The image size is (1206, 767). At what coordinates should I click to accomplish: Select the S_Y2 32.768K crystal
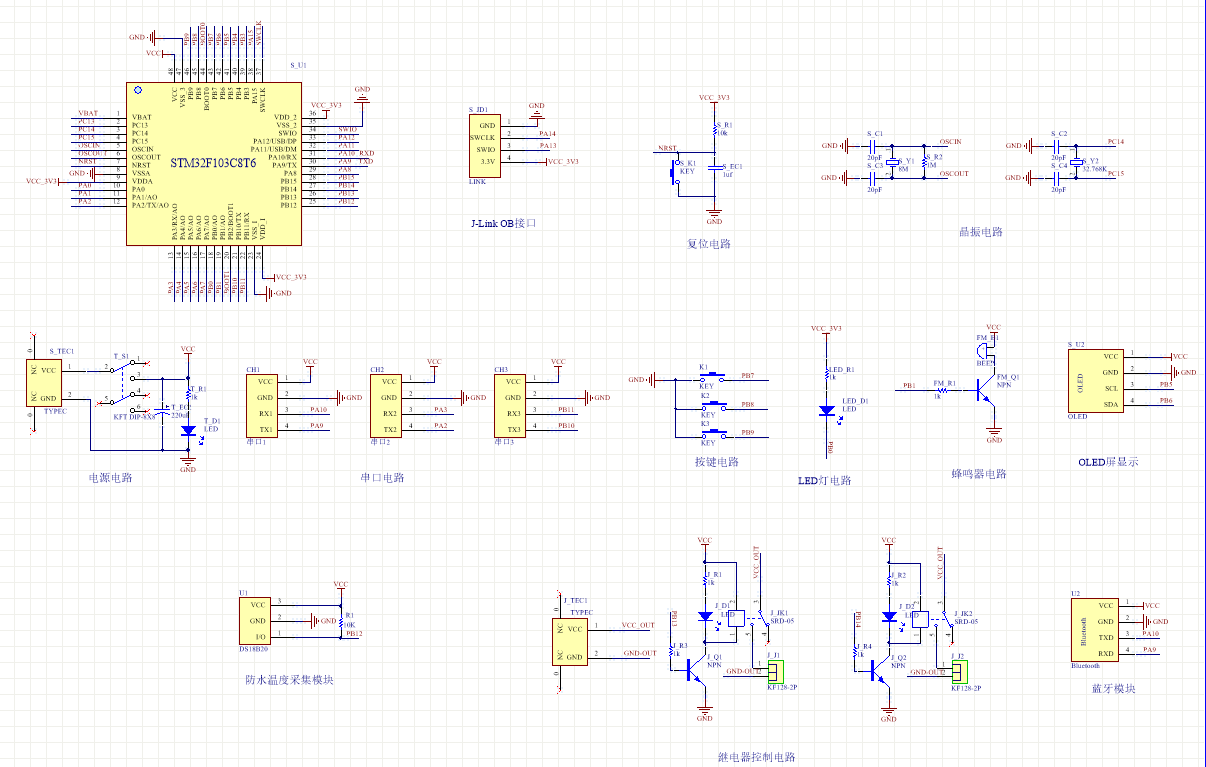1078,163
